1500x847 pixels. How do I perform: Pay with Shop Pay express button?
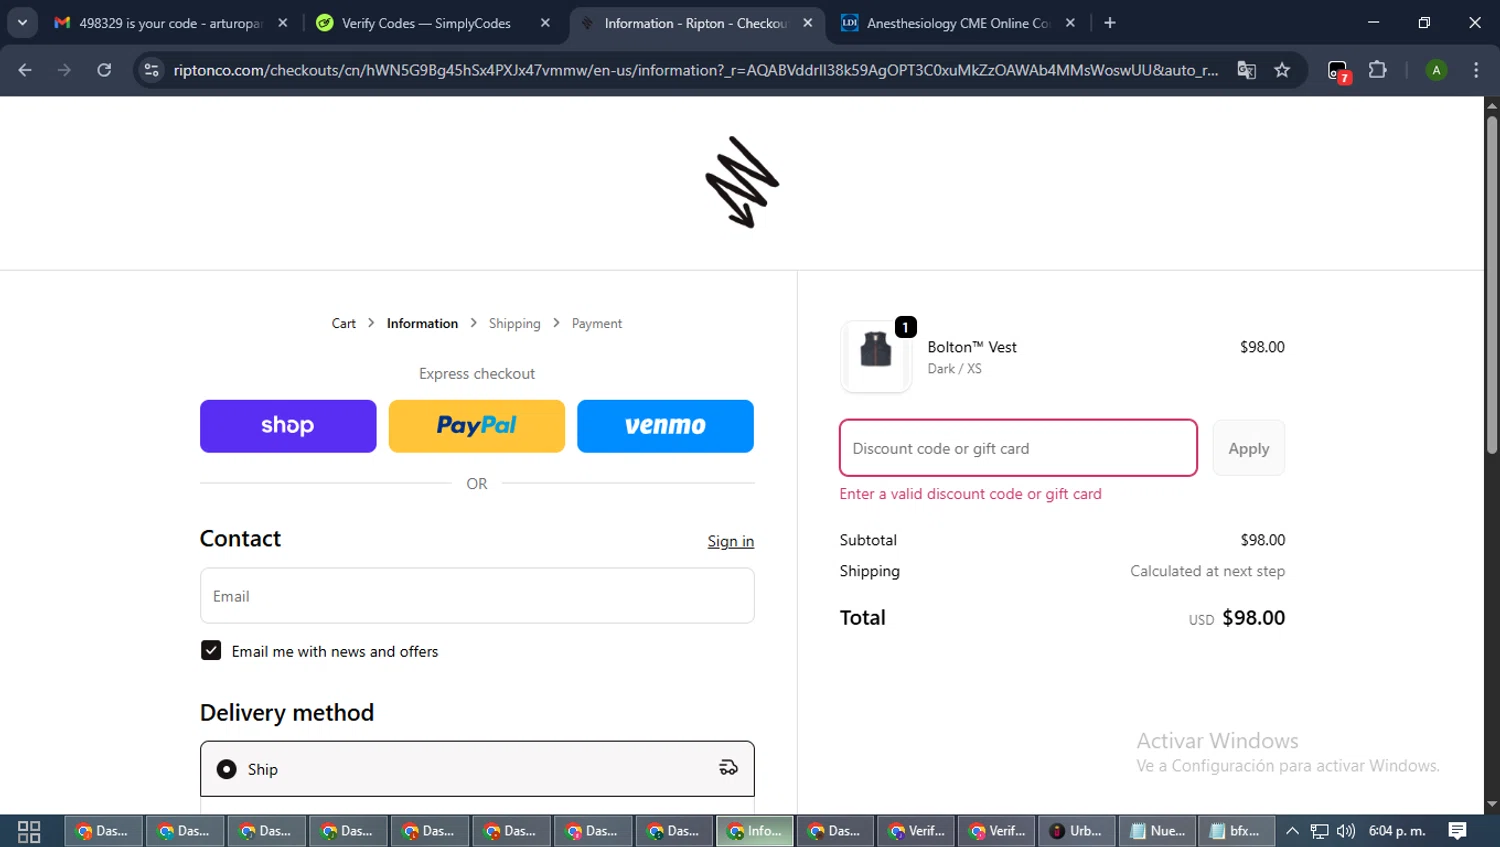pos(288,426)
